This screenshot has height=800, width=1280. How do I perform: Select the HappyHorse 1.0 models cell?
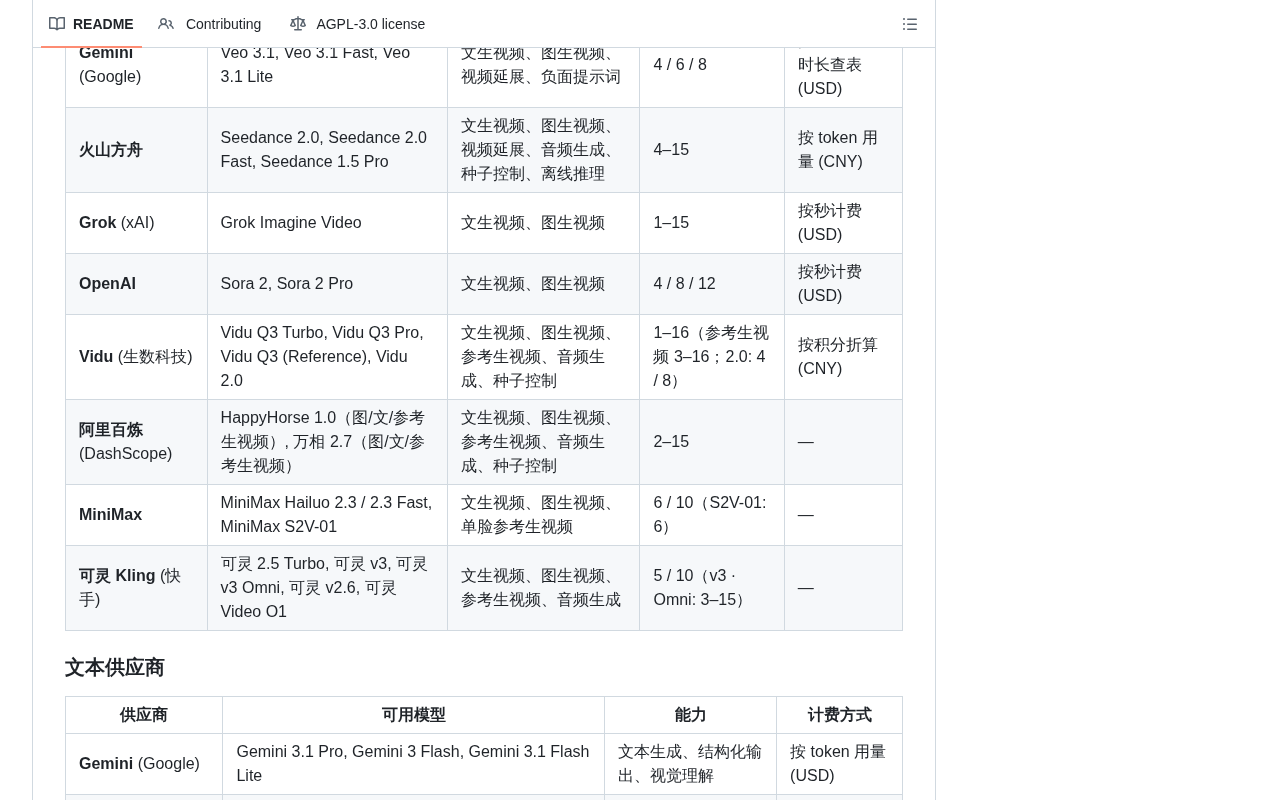(327, 442)
